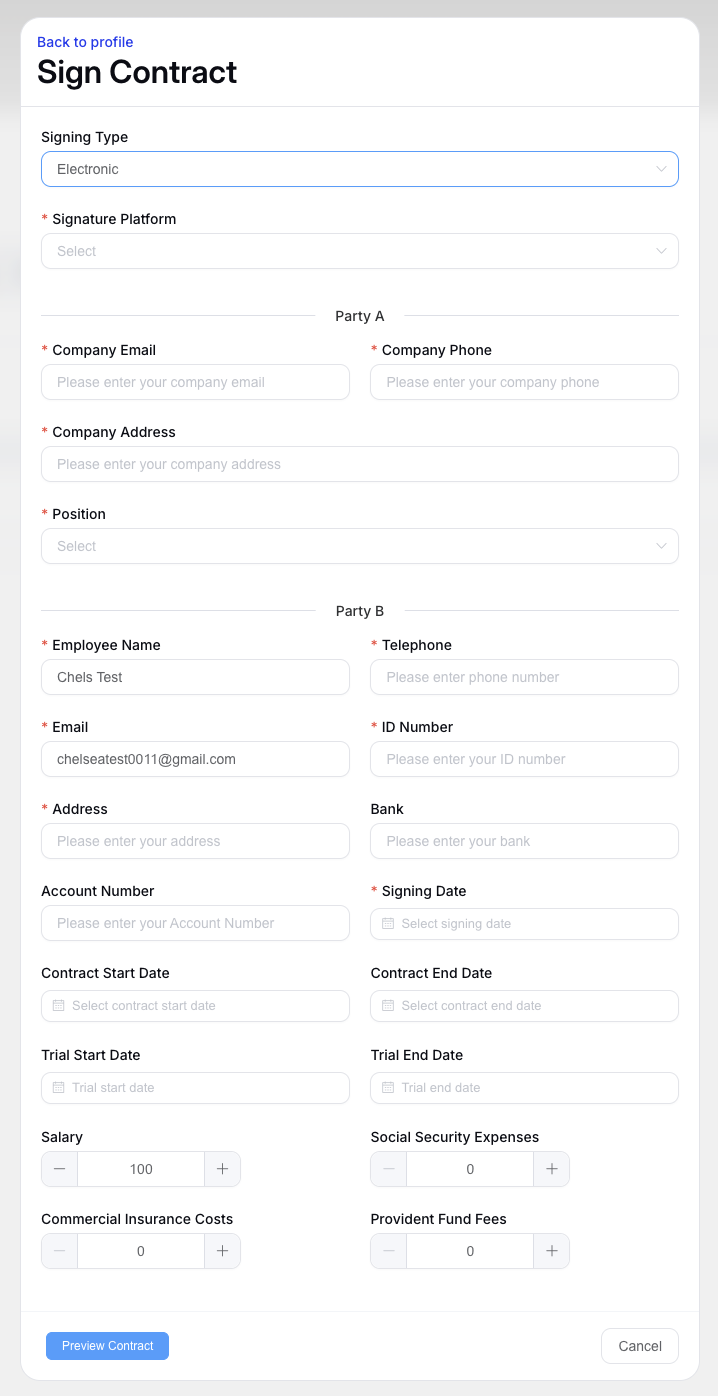Click into the Company Address field
The height and width of the screenshot is (1396, 718).
point(360,464)
